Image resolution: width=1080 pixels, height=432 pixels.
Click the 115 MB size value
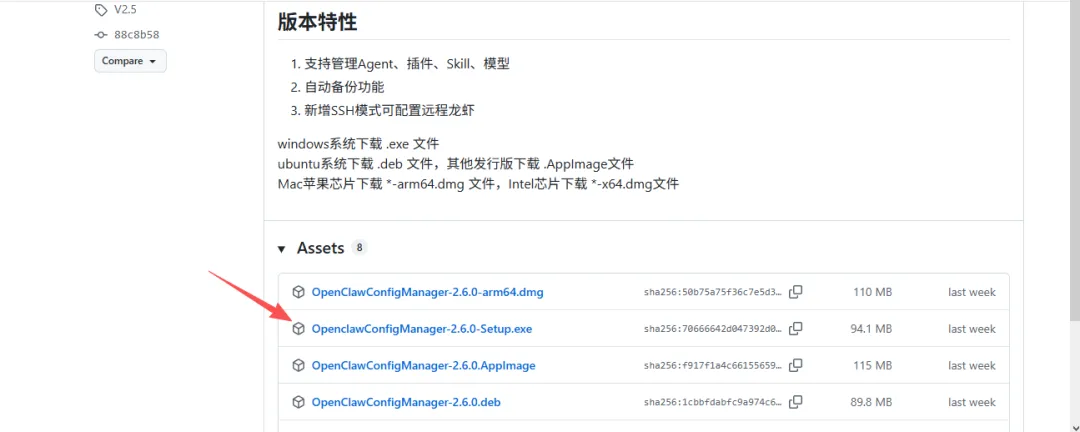872,365
